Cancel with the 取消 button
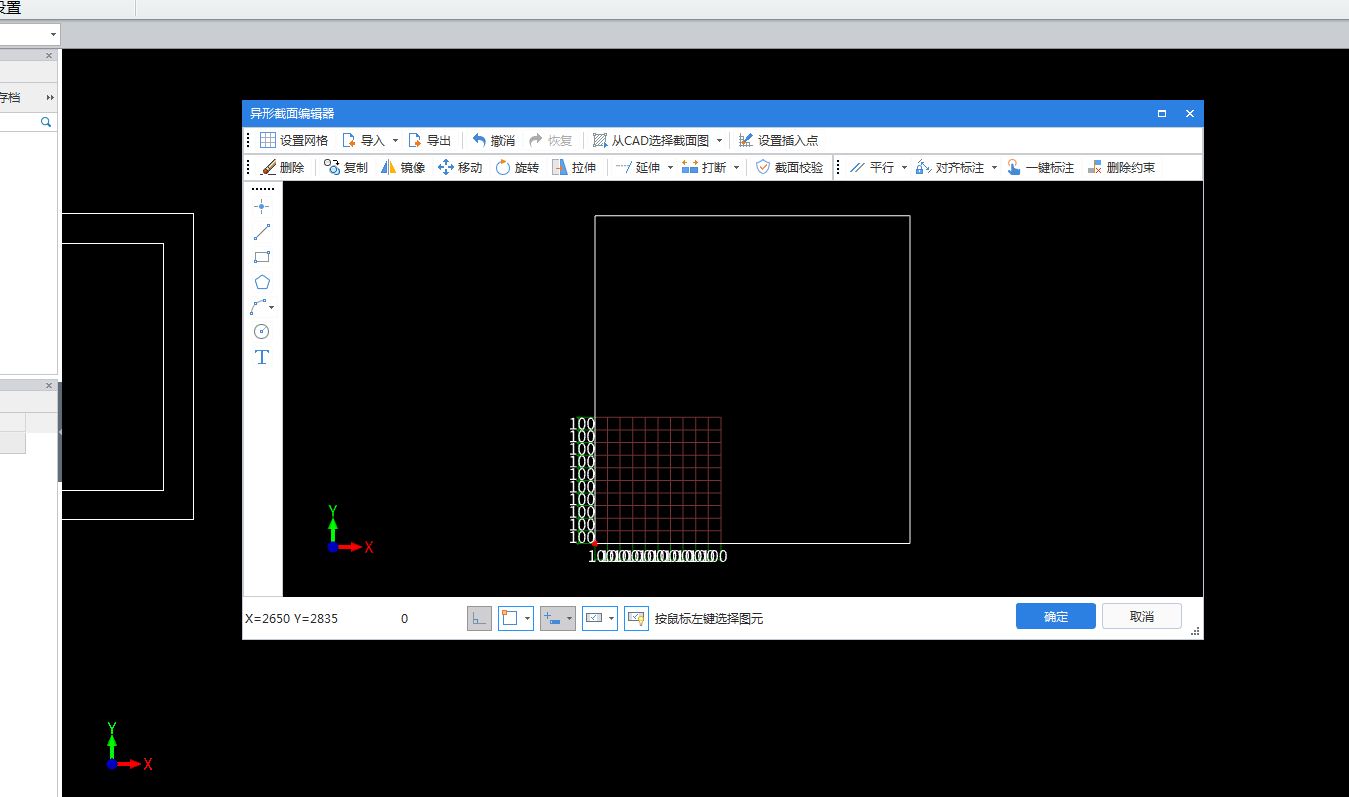Viewport: 1349px width, 797px height. coord(1142,616)
